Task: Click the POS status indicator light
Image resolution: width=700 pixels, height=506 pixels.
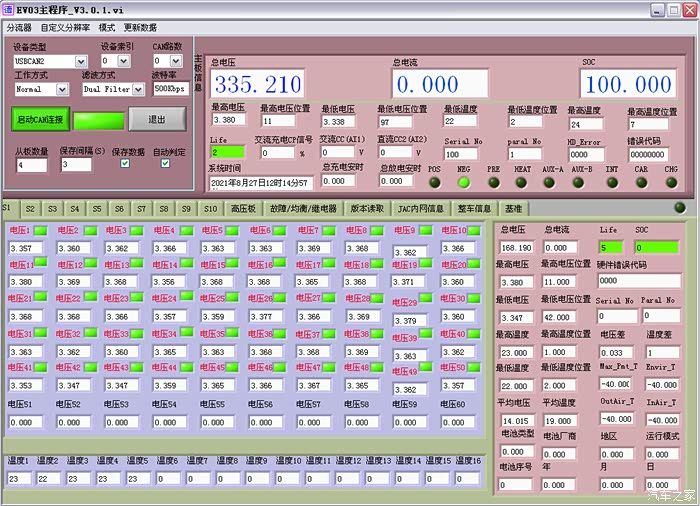Action: (x=434, y=182)
